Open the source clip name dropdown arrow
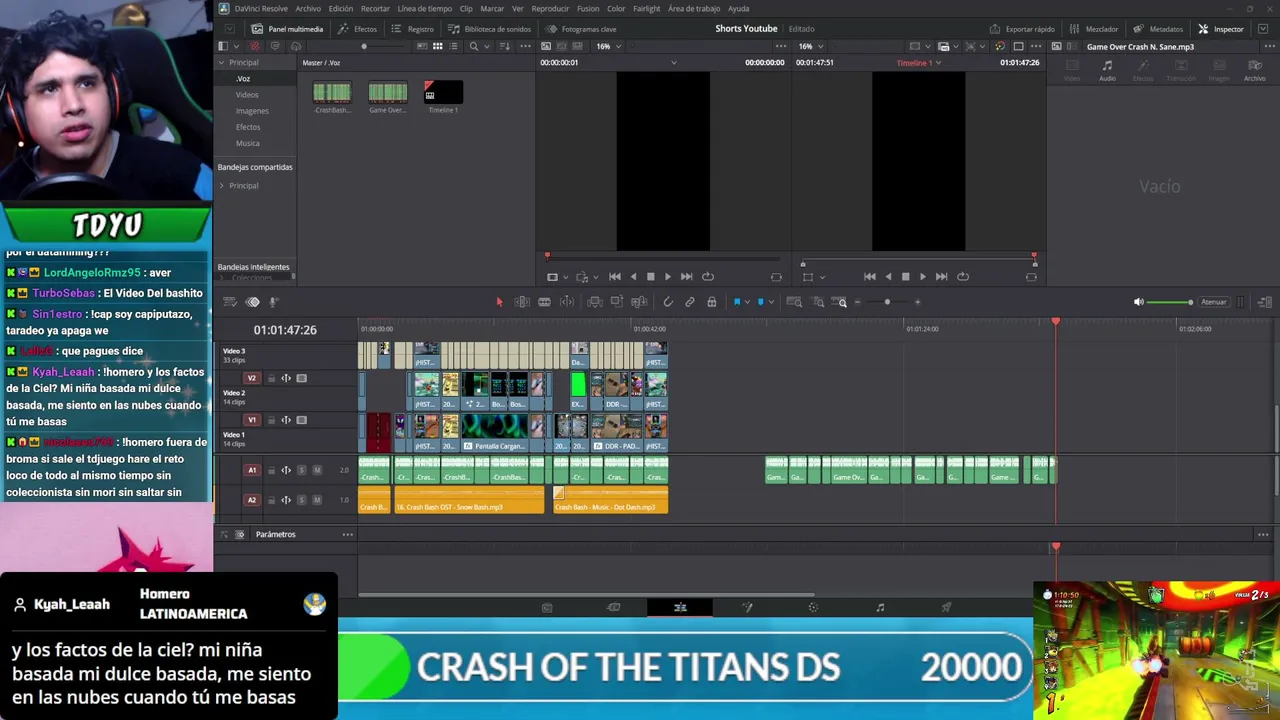 pos(673,63)
